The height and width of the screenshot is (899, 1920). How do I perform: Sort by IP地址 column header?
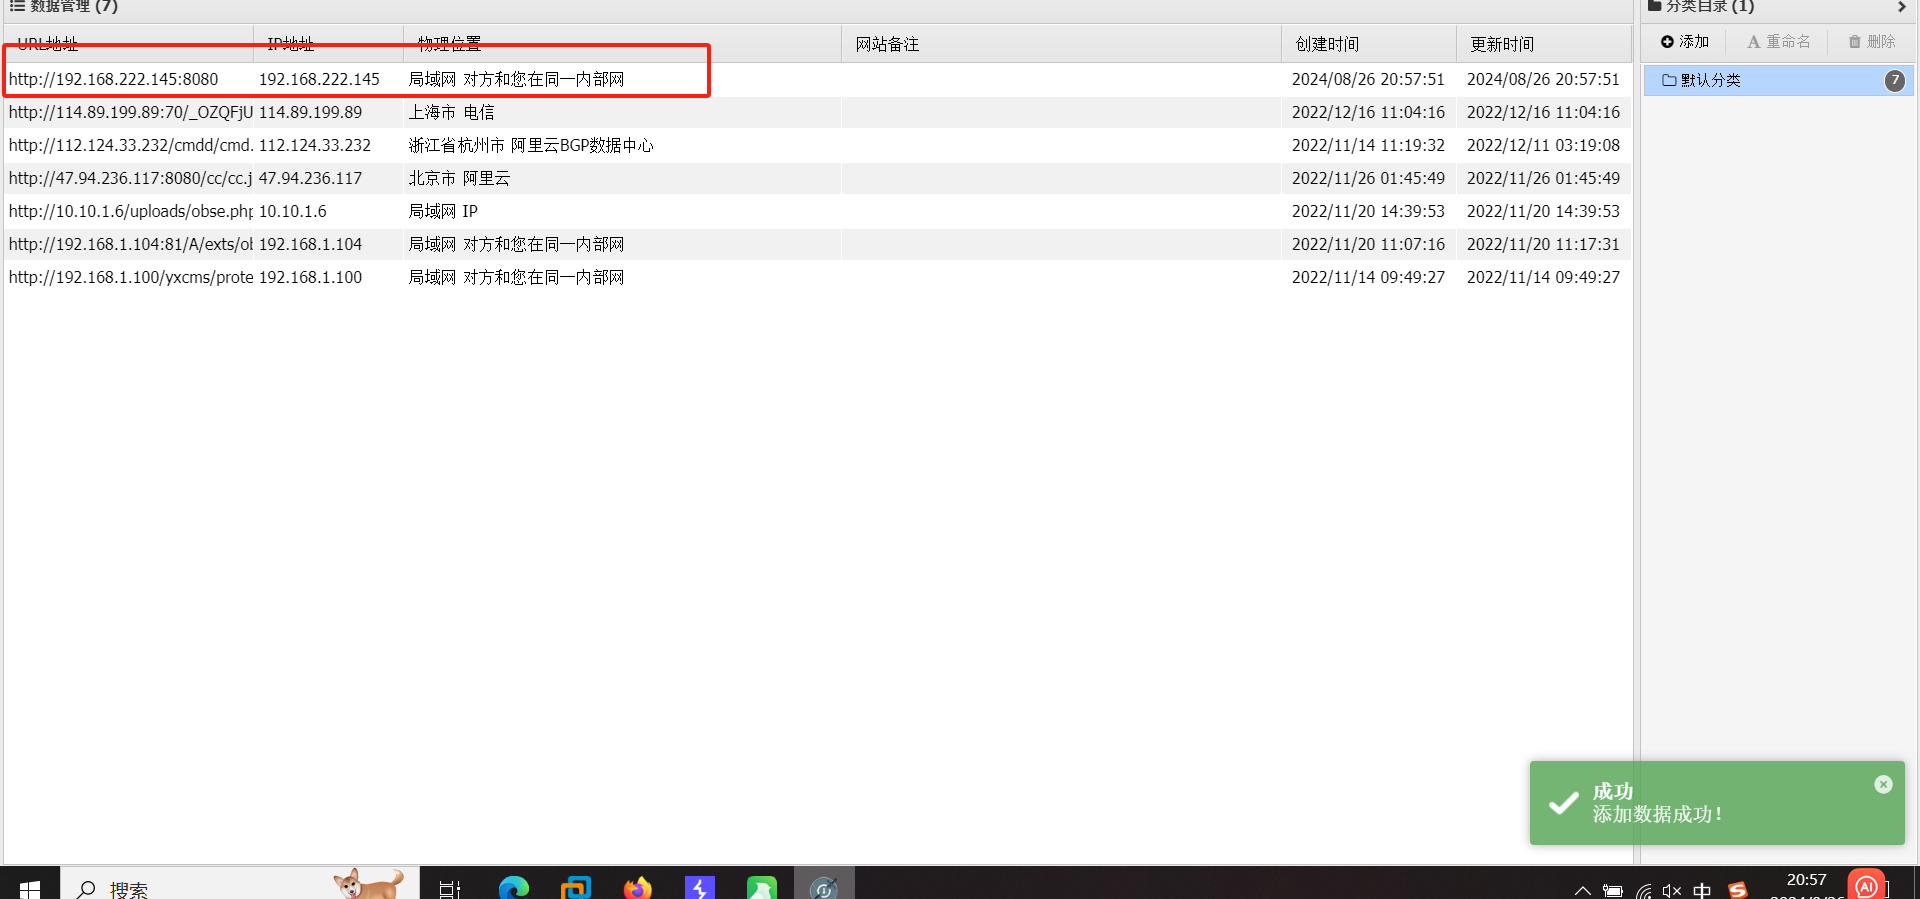coord(329,44)
